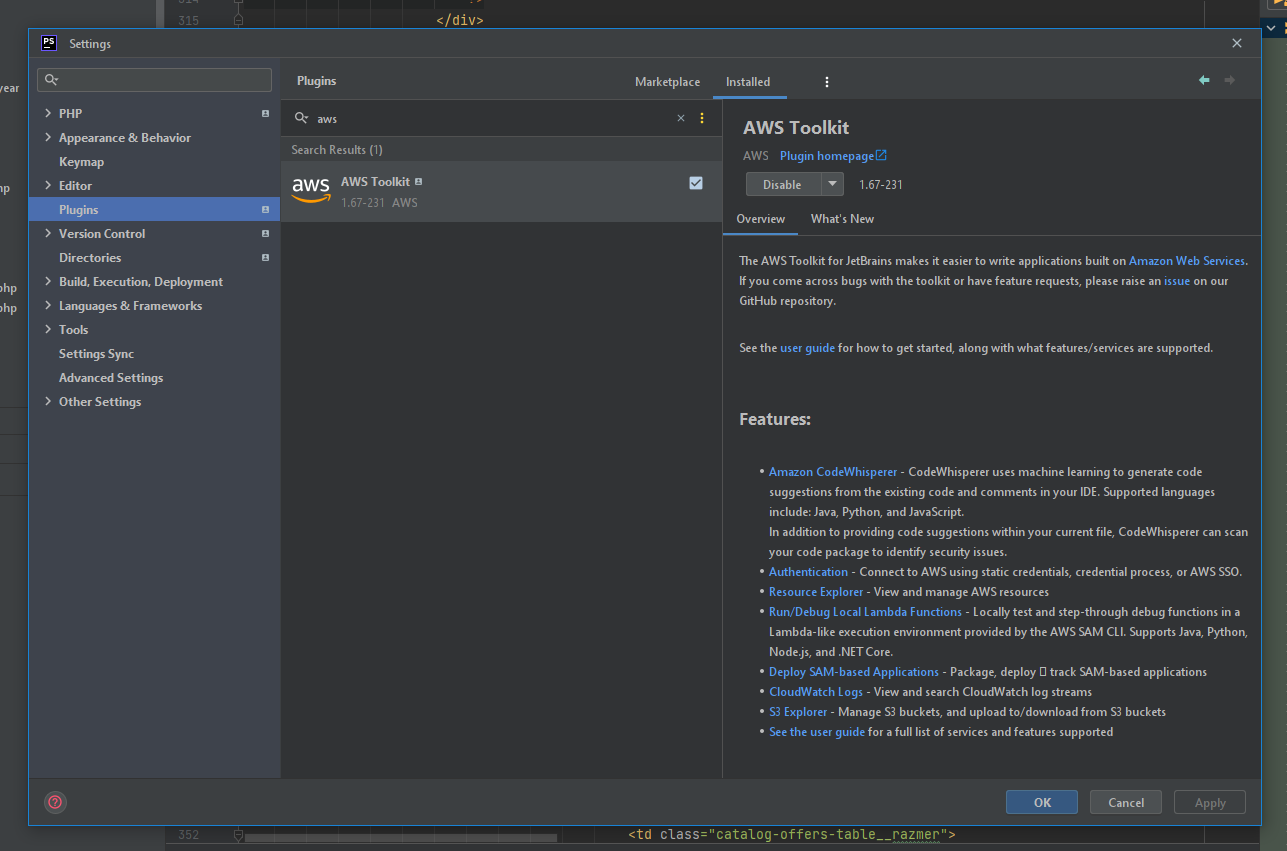The image size is (1287, 851).
Task: Click the Apply button
Action: click(1210, 802)
